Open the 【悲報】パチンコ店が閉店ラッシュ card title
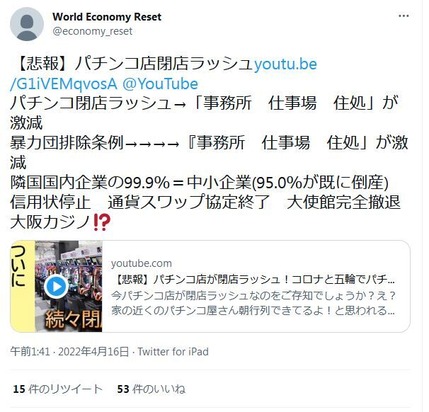The image size is (429, 412). click(x=253, y=280)
